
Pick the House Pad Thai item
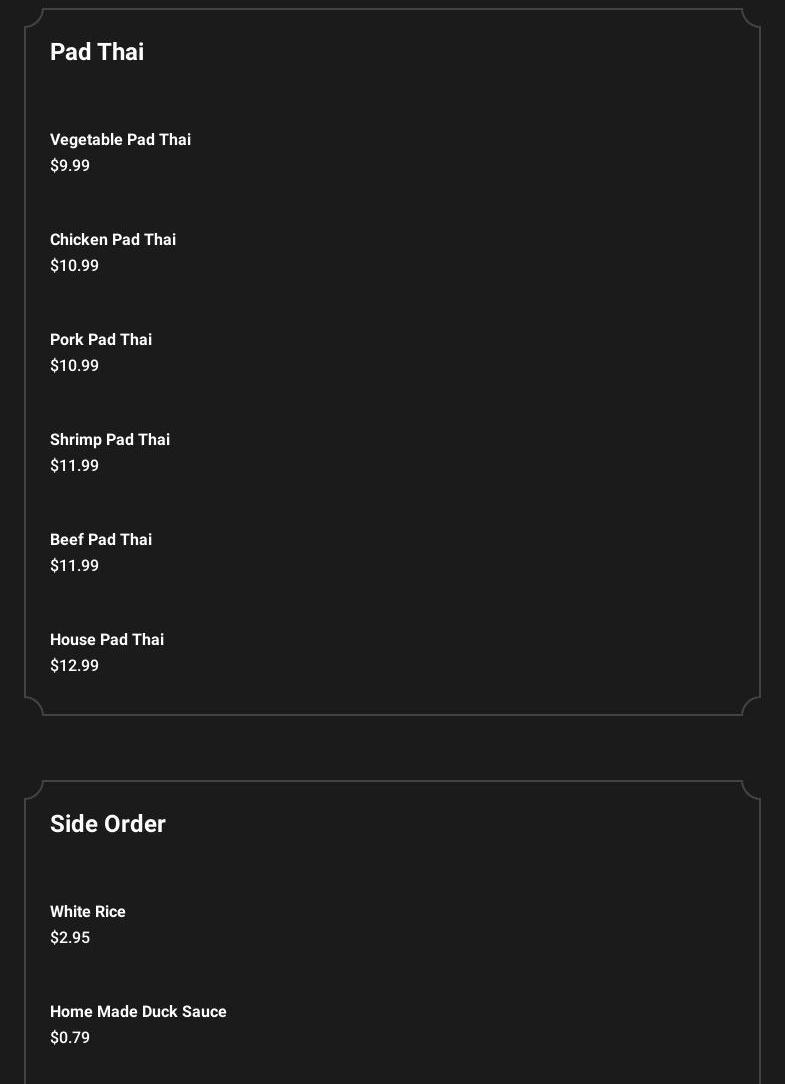pyautogui.click(x=107, y=640)
